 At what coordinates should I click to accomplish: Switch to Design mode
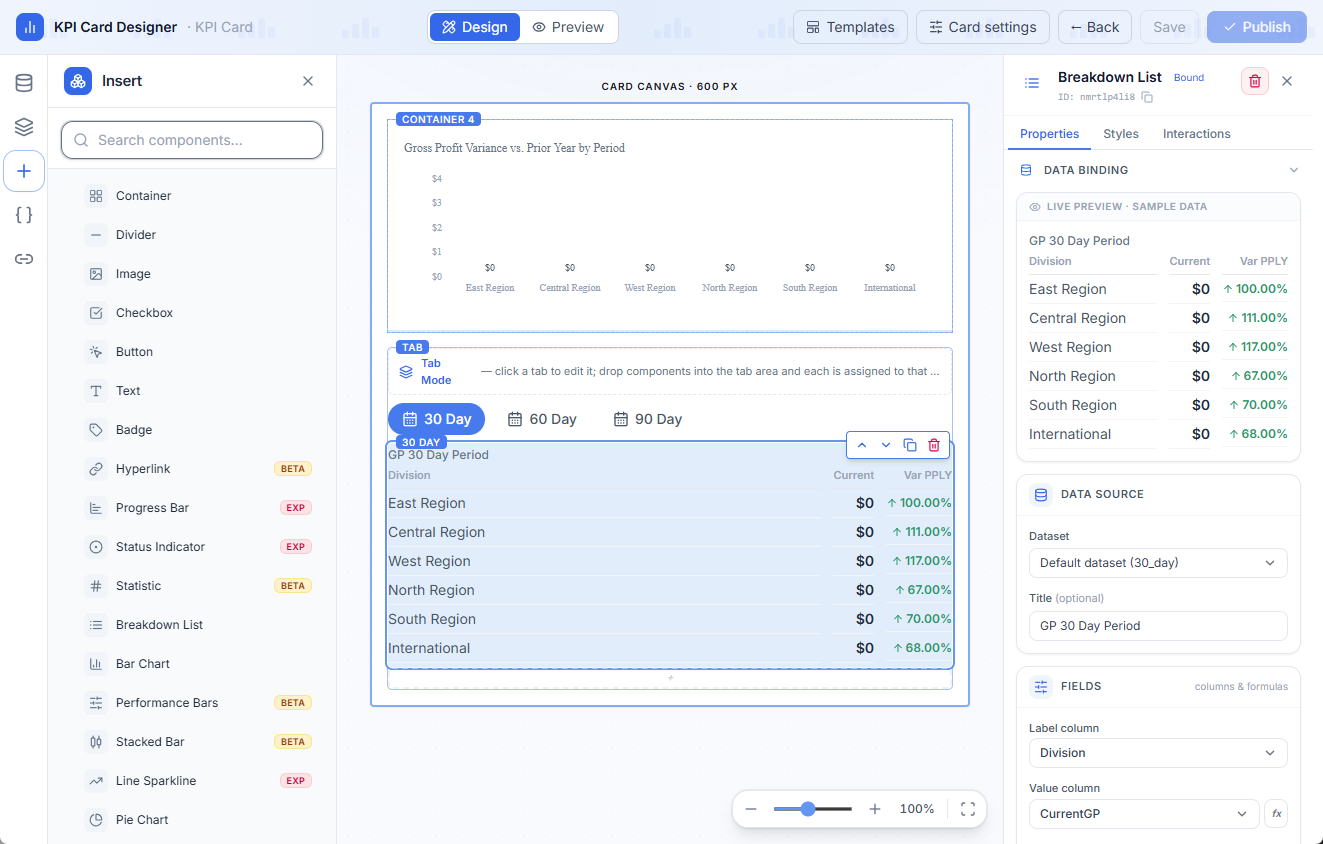[475, 27]
